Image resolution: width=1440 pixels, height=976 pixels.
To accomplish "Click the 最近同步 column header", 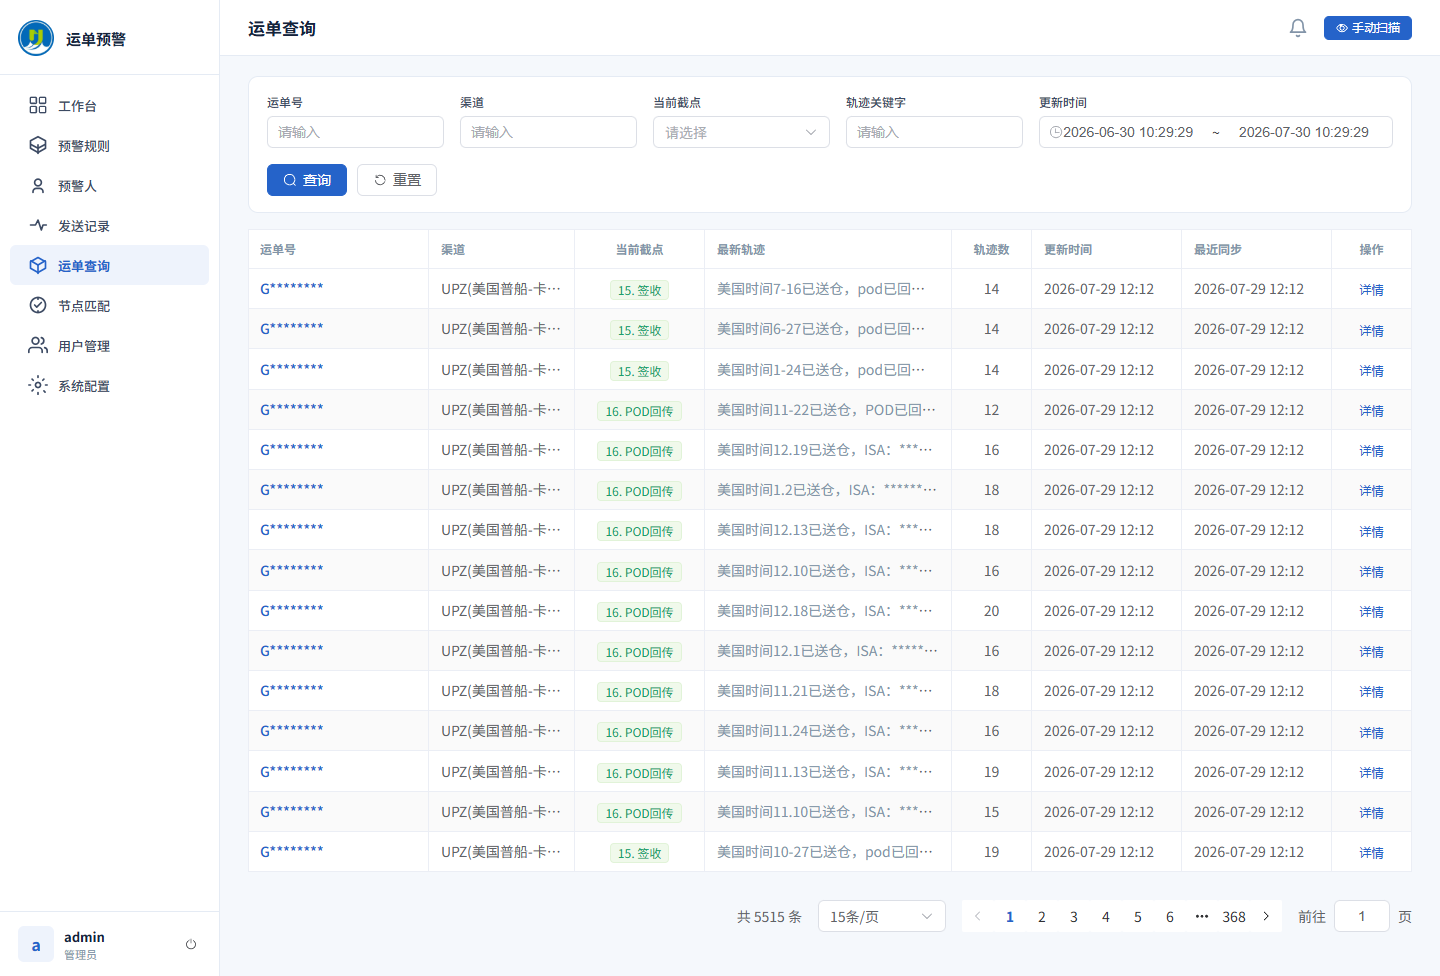I will click(1218, 250).
